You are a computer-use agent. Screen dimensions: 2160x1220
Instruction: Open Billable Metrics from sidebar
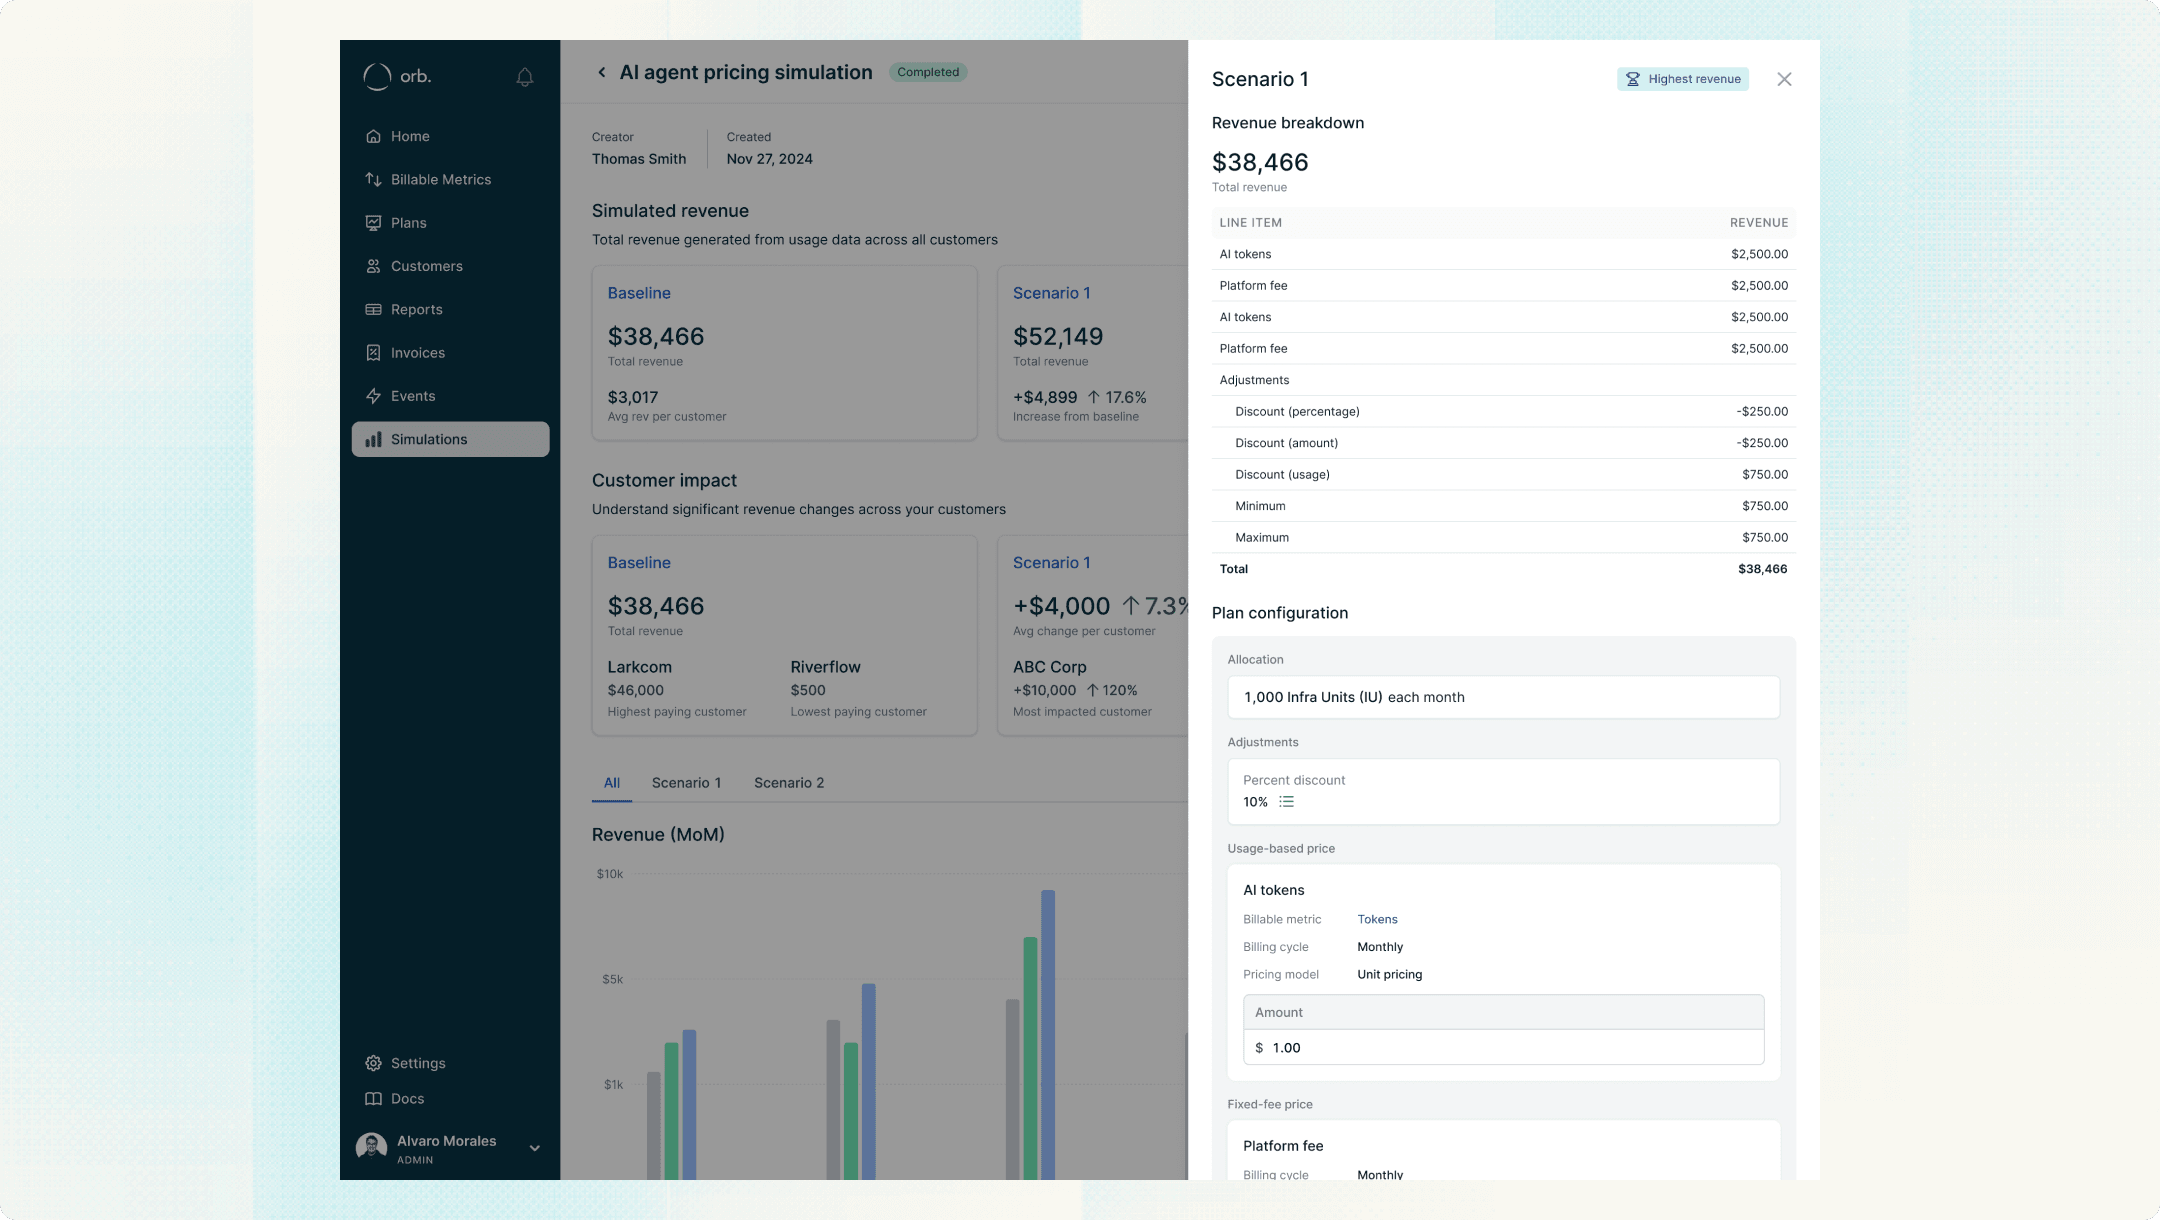point(440,180)
